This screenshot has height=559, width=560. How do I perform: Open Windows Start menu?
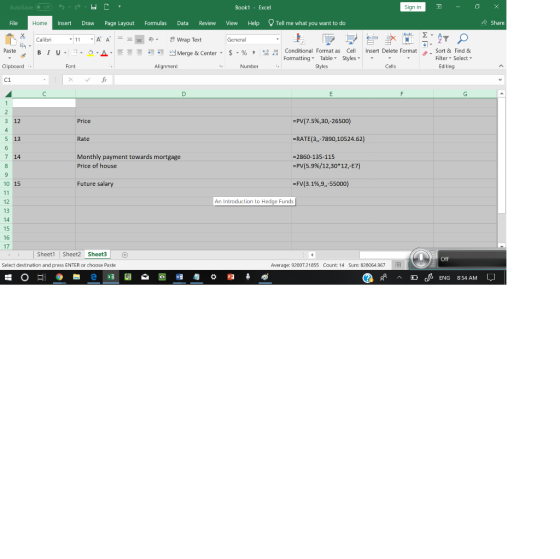pyautogui.click(x=8, y=277)
